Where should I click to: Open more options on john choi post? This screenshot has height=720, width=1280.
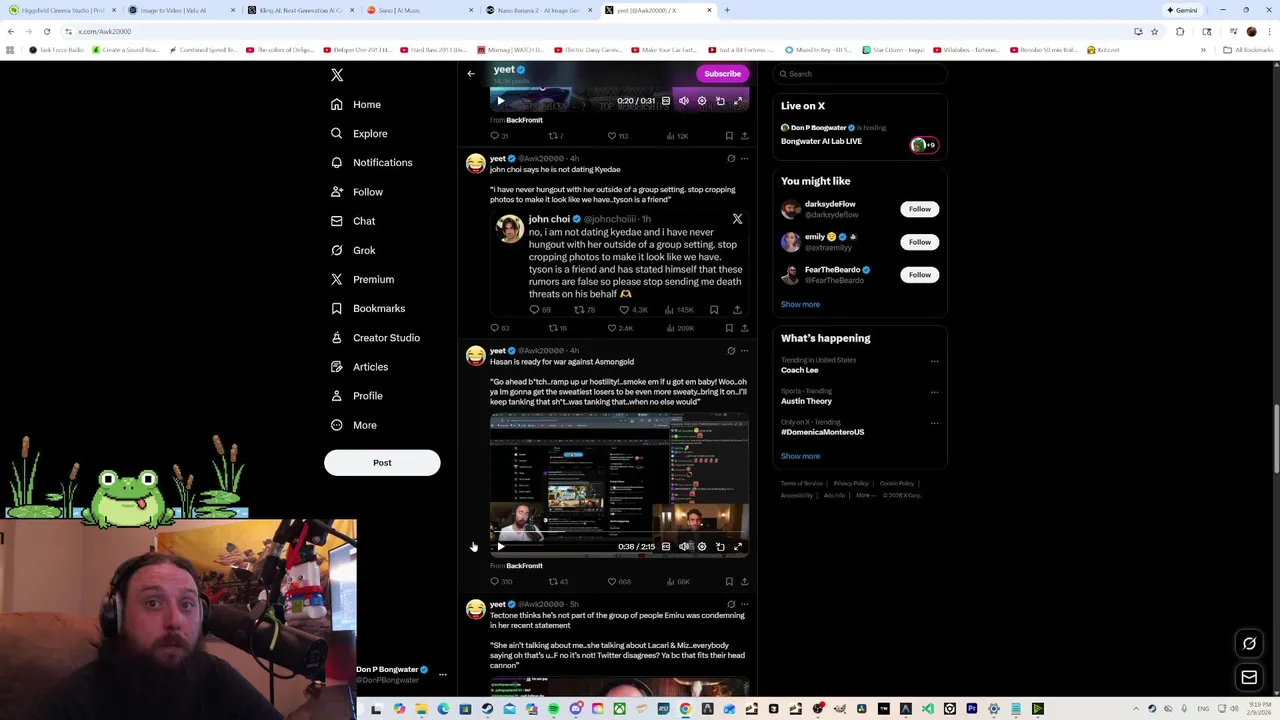pyautogui.click(x=744, y=158)
